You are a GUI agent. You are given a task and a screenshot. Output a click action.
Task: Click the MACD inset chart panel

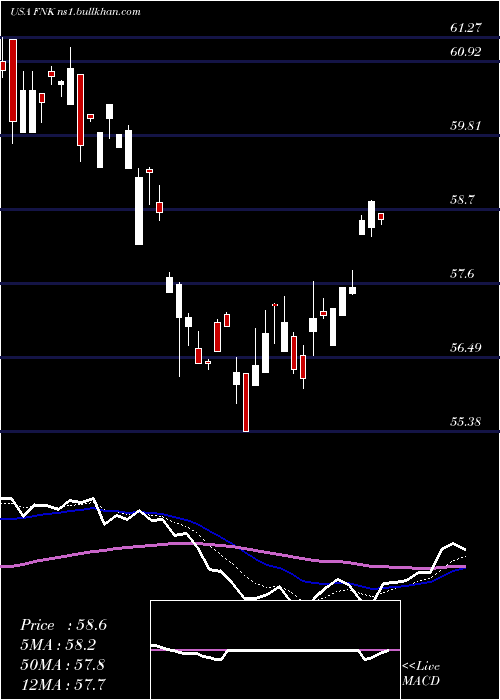[275, 650]
